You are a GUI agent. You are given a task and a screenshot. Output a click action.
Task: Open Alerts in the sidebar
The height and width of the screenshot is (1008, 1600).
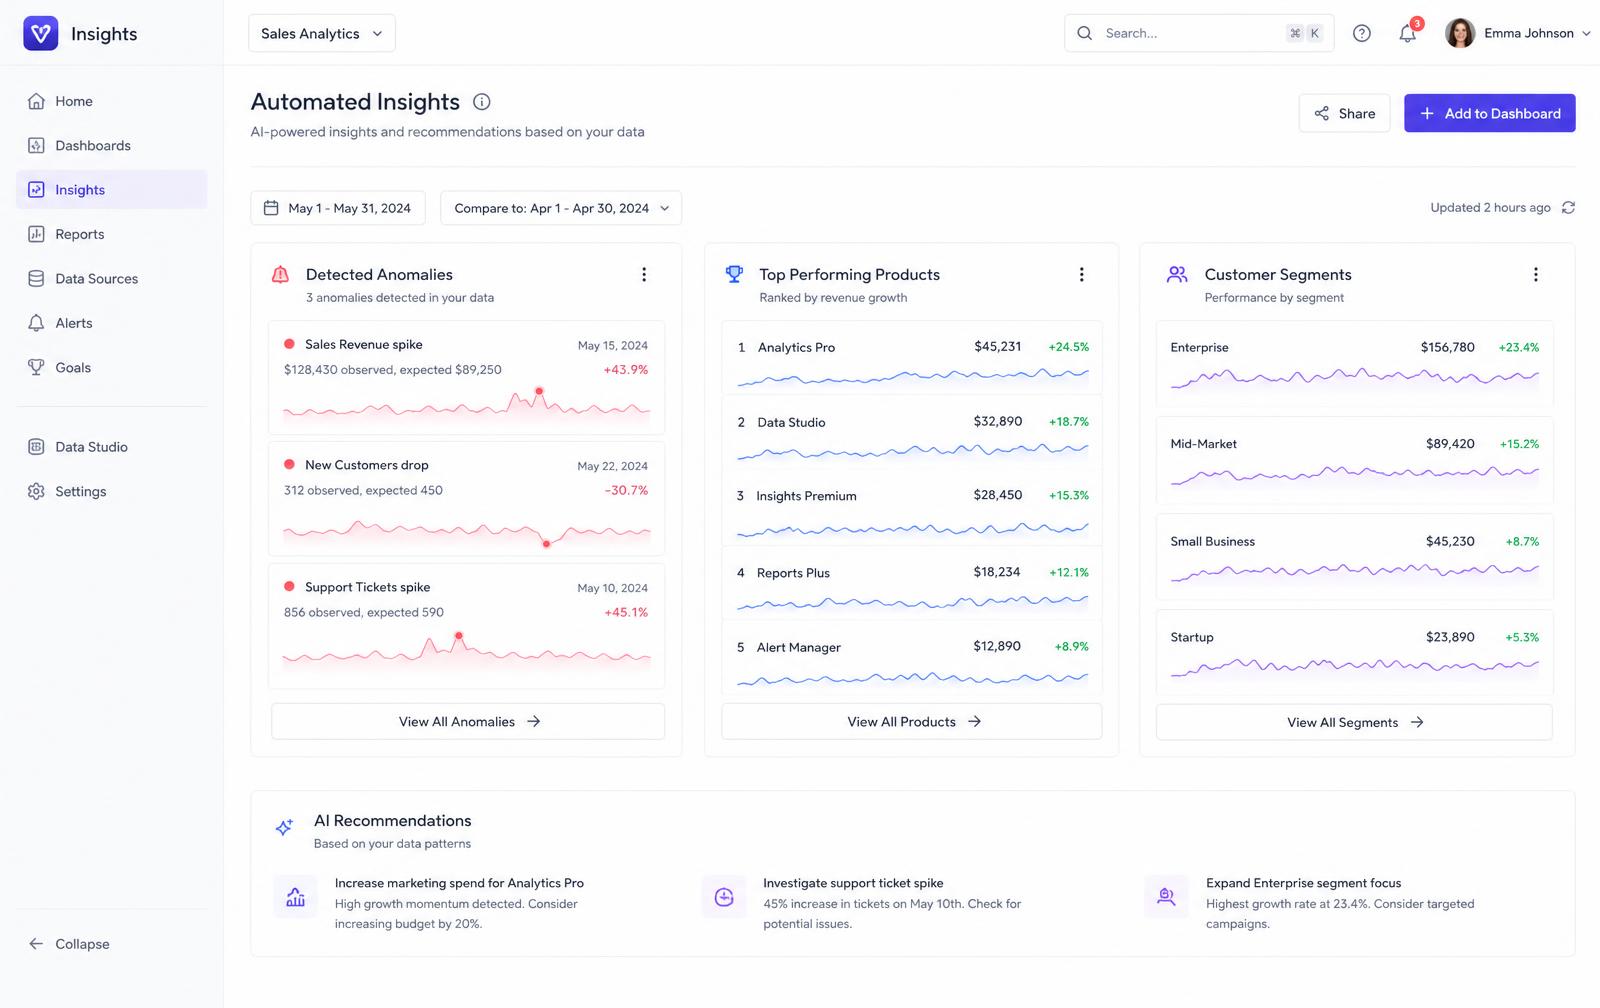point(111,323)
